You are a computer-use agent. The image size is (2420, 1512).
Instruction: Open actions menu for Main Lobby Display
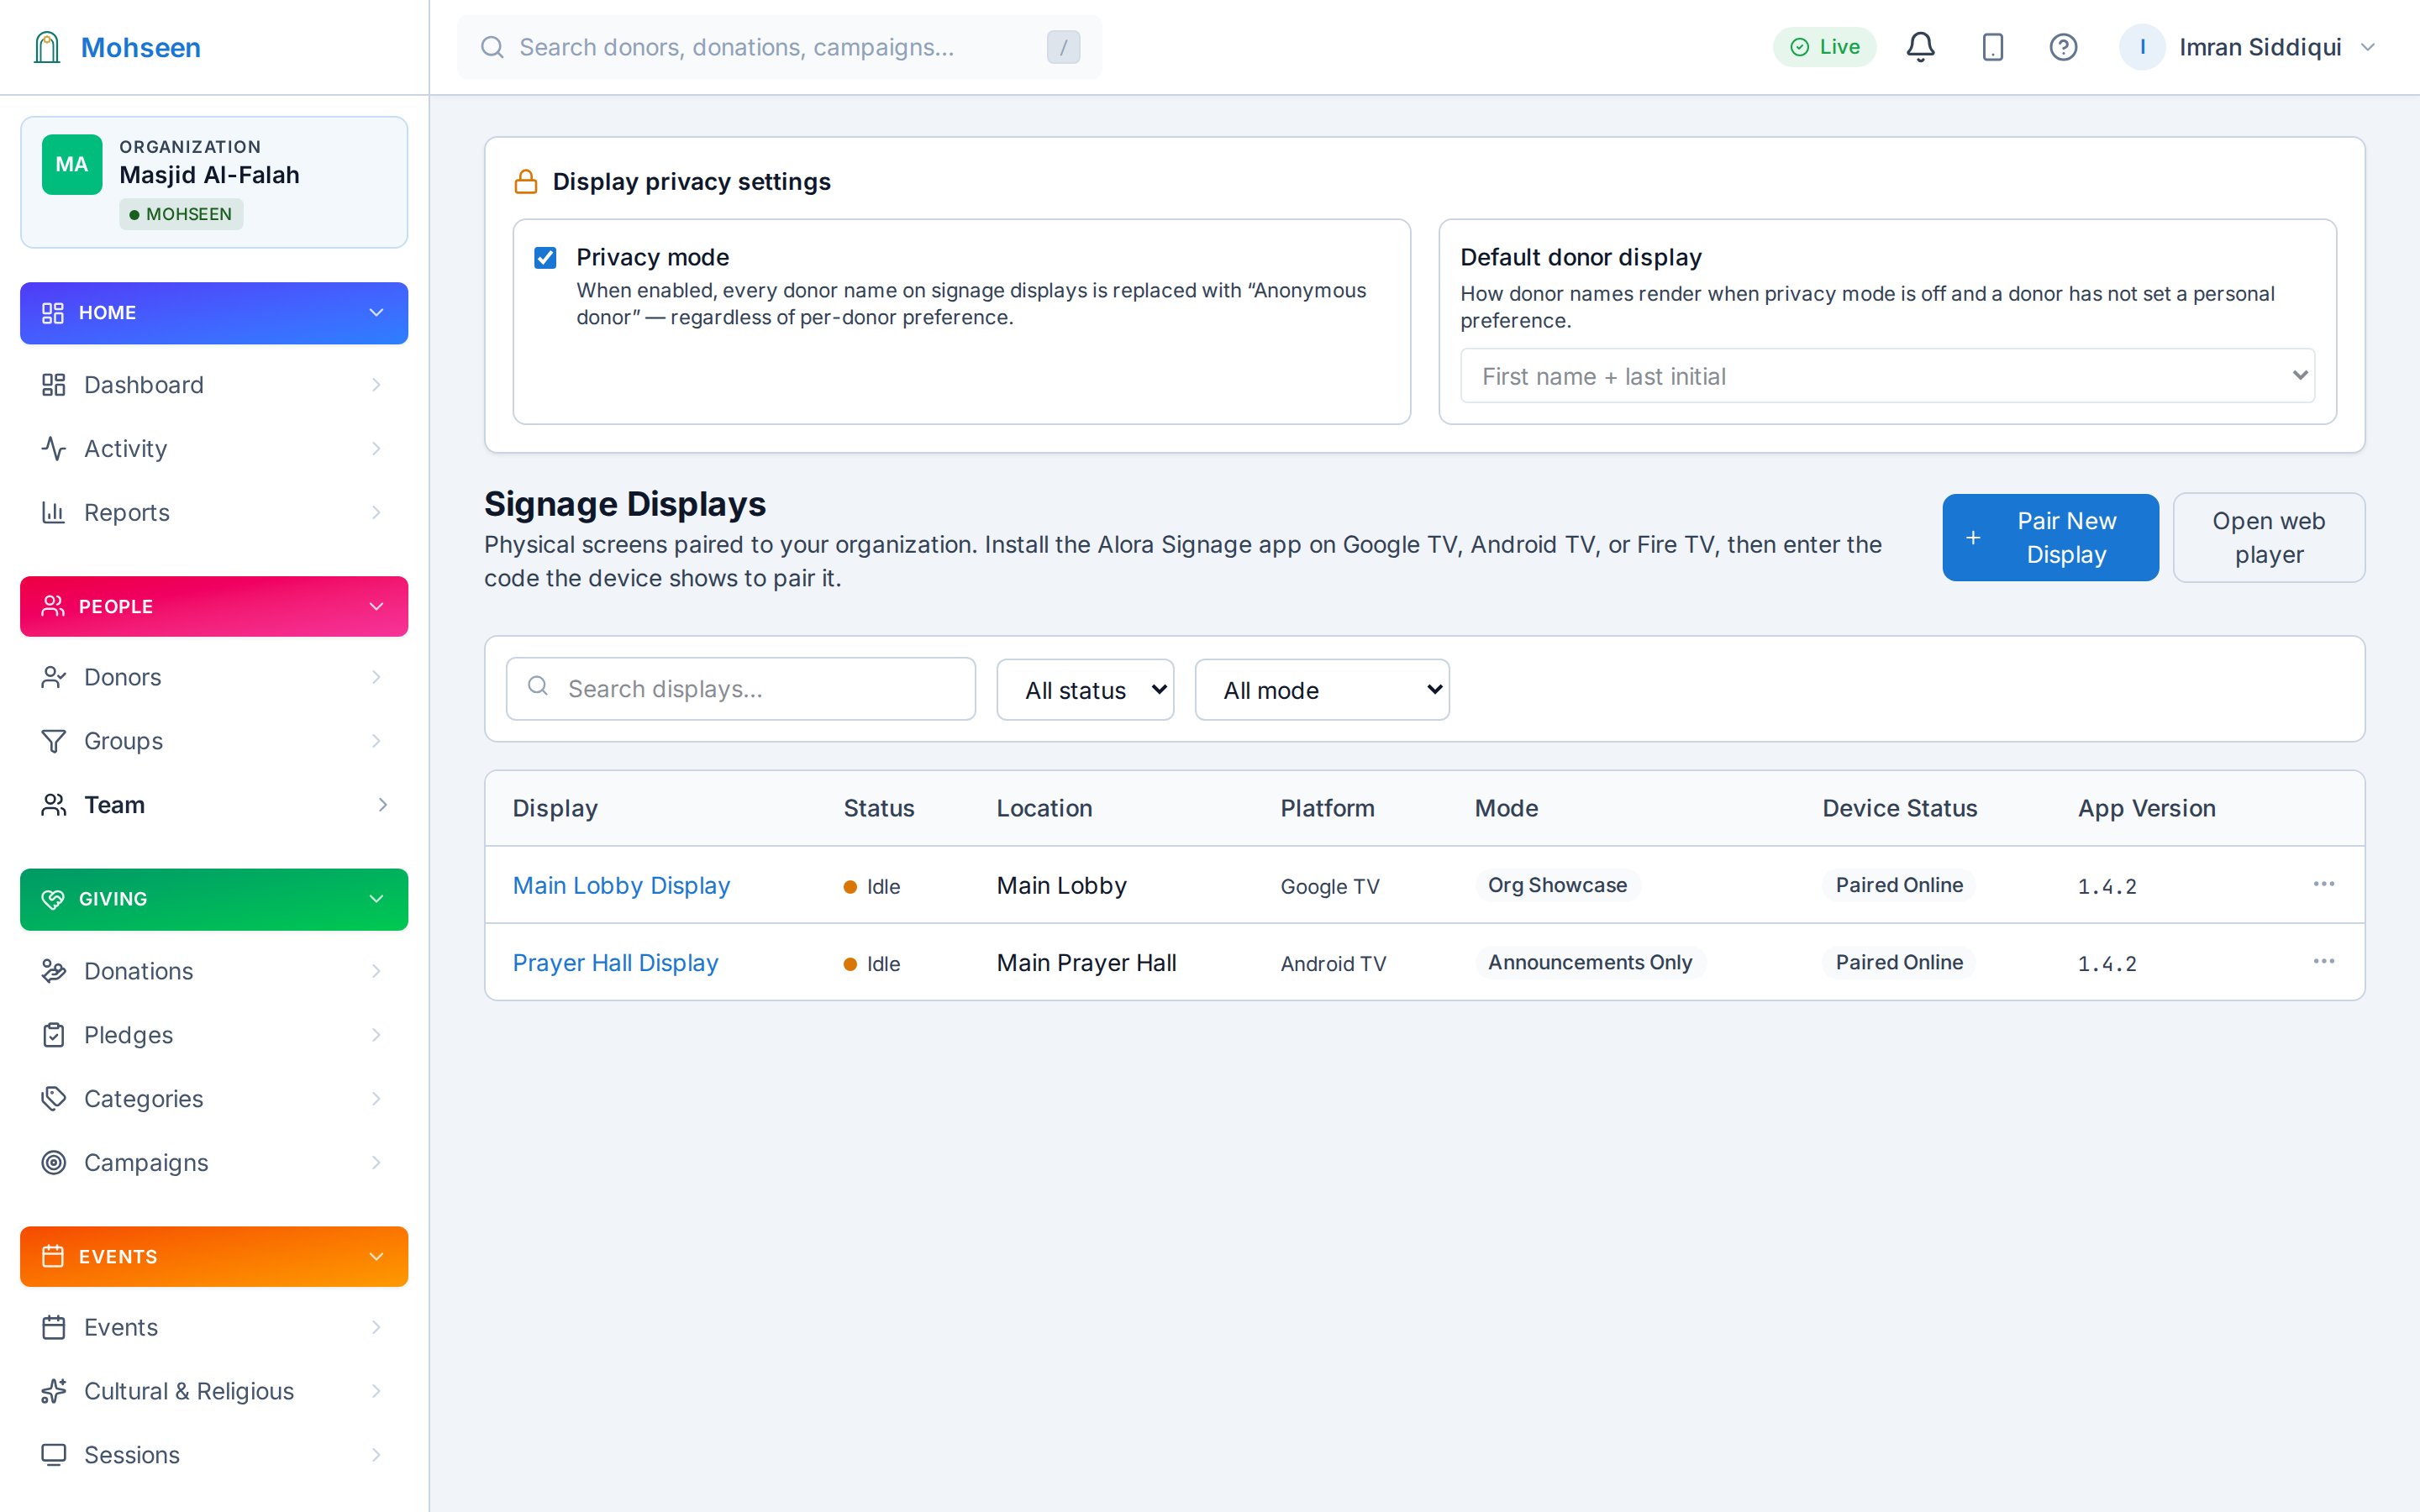point(2323,885)
